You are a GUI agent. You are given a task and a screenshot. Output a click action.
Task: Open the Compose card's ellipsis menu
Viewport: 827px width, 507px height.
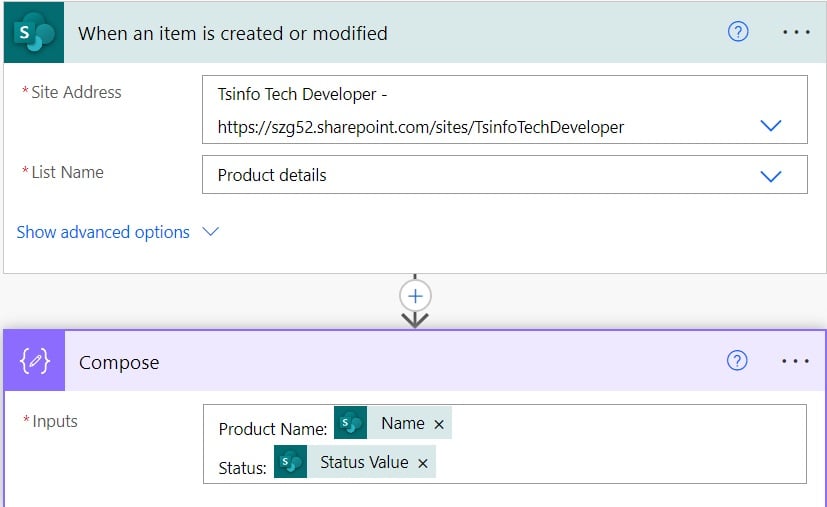click(795, 361)
